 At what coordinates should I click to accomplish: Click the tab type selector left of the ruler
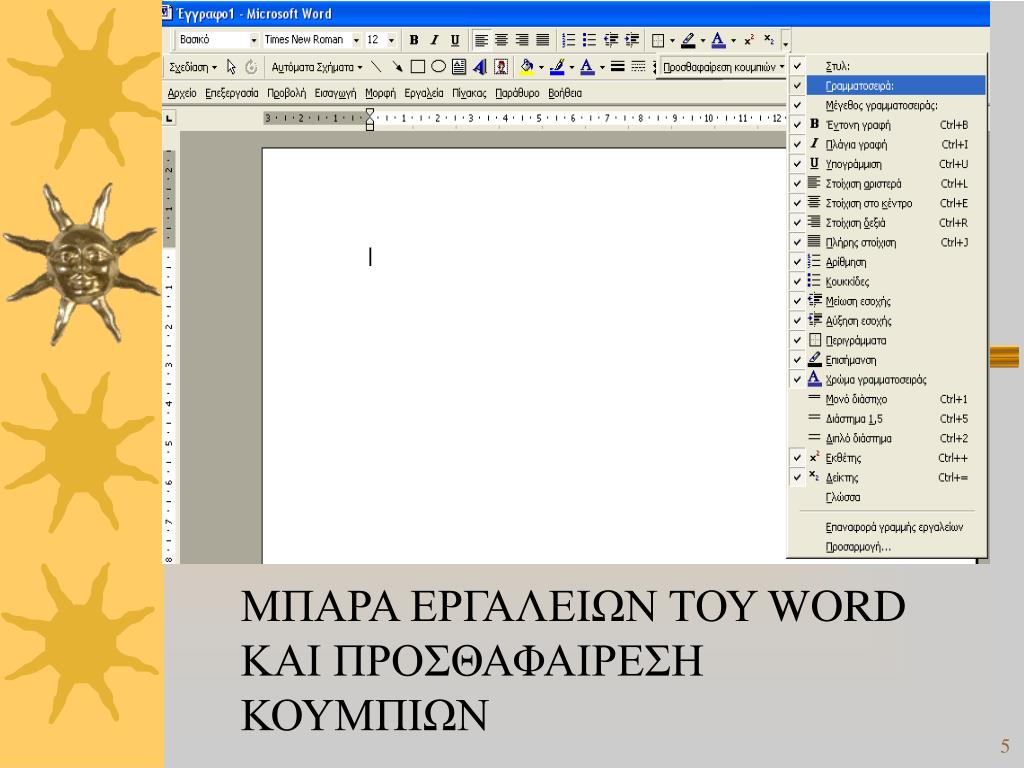[169, 118]
